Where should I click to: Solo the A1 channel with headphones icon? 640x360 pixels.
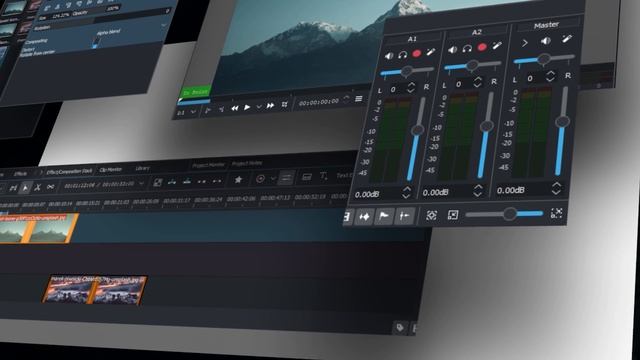pyautogui.click(x=403, y=55)
